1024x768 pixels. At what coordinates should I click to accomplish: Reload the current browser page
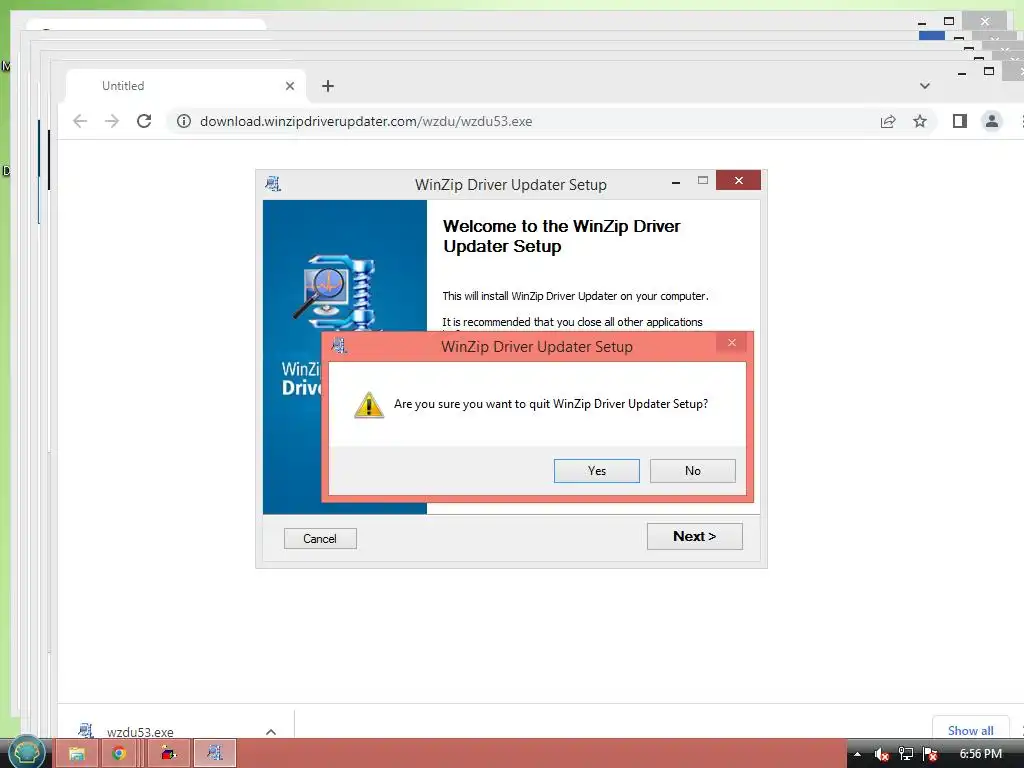[x=144, y=121]
